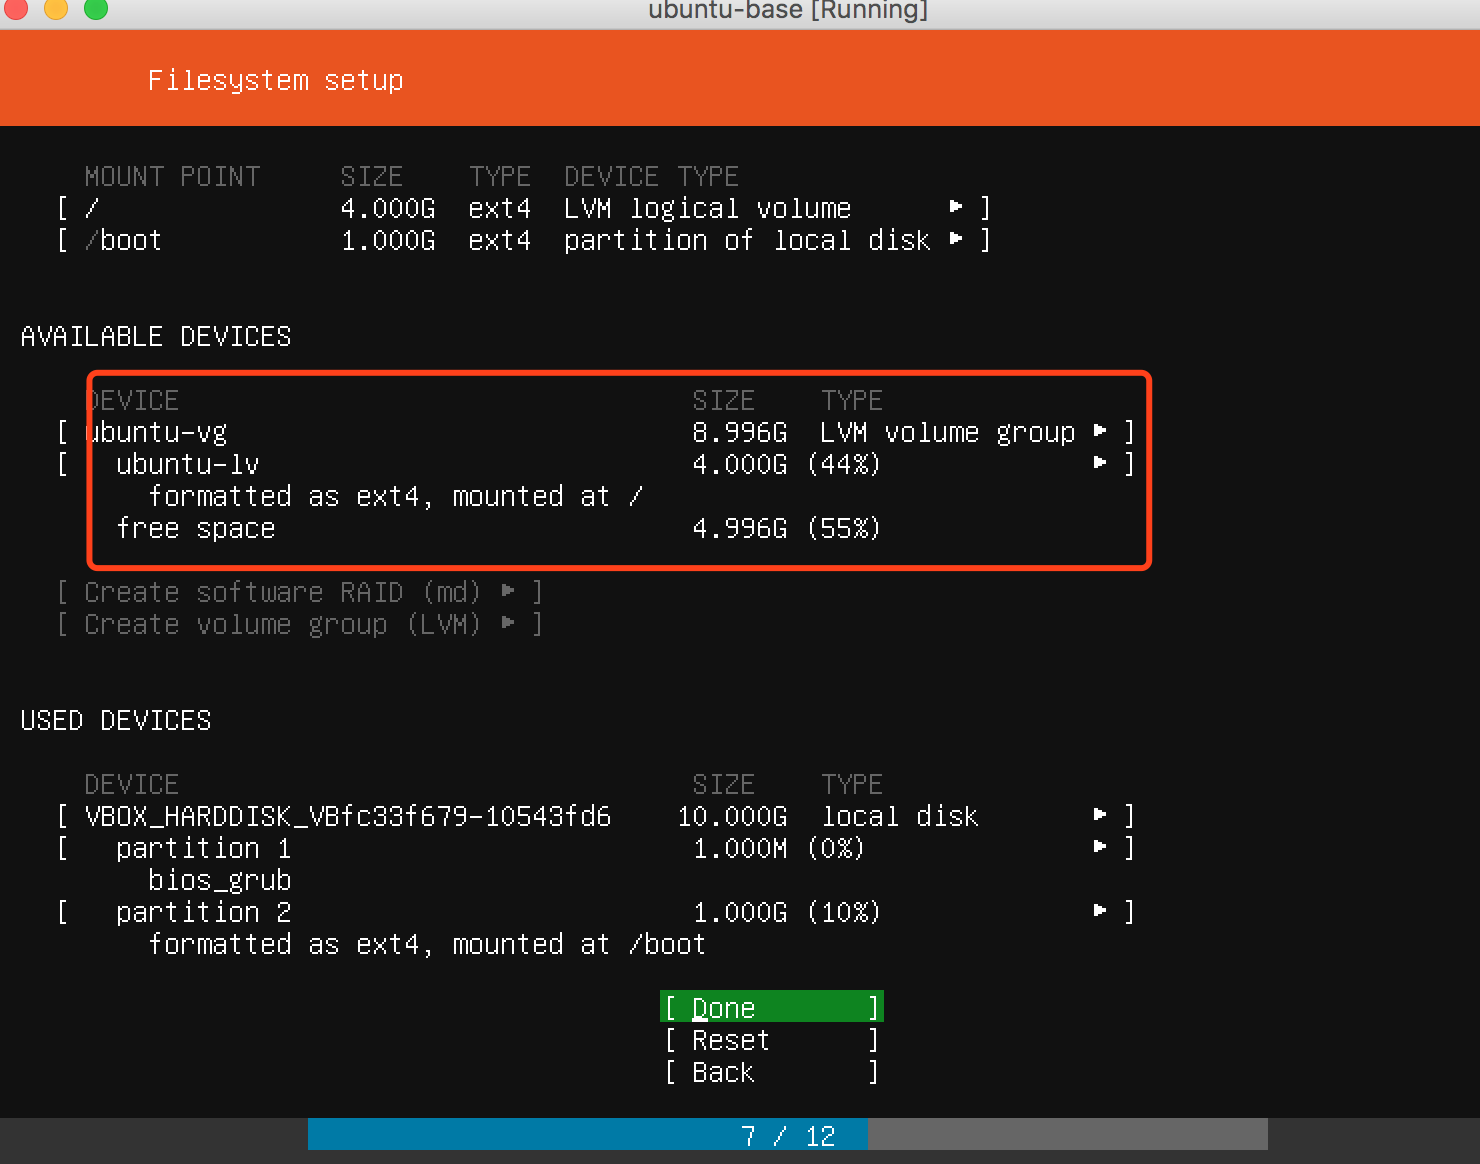
Task: Click 'formatted as ext4, mounted at /' text
Action: pyautogui.click(x=395, y=496)
